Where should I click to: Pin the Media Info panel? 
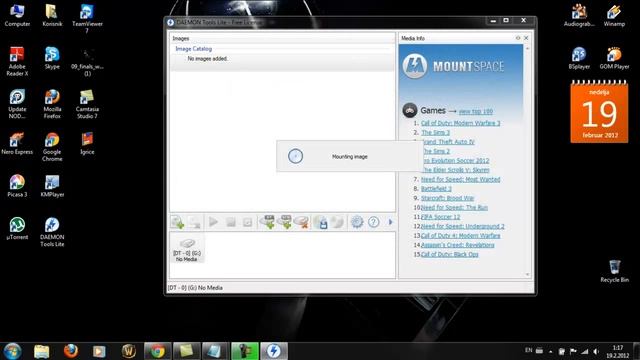(518, 38)
